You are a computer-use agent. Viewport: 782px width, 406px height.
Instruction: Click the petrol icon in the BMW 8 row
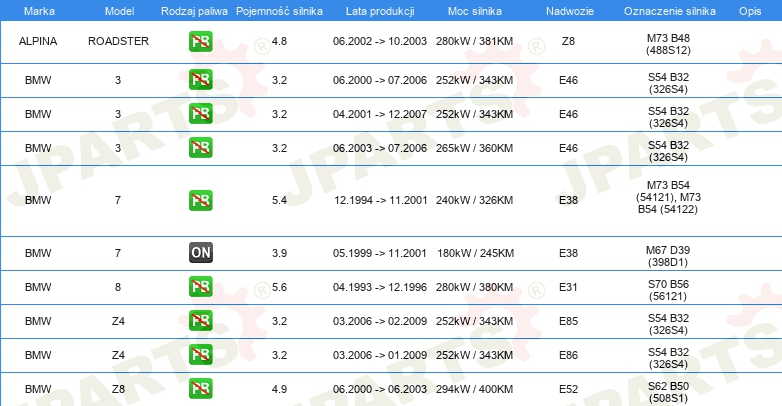coord(200,287)
